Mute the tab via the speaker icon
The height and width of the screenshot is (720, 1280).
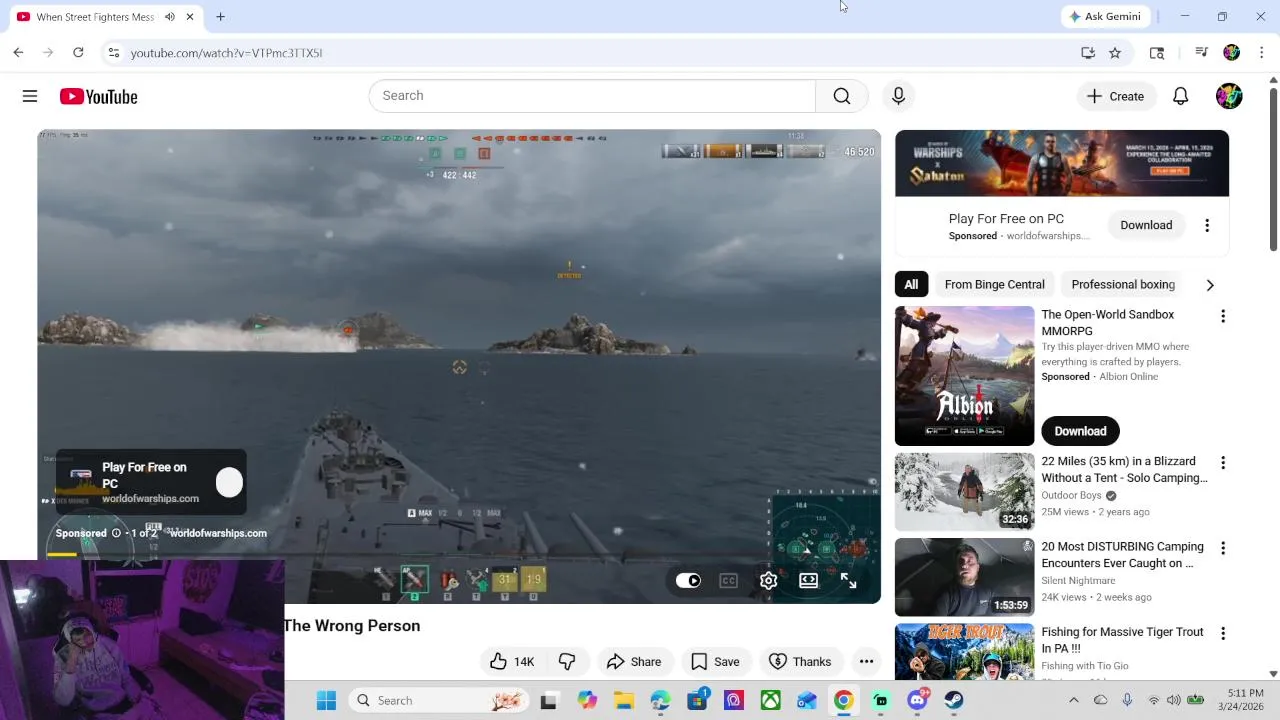(169, 17)
